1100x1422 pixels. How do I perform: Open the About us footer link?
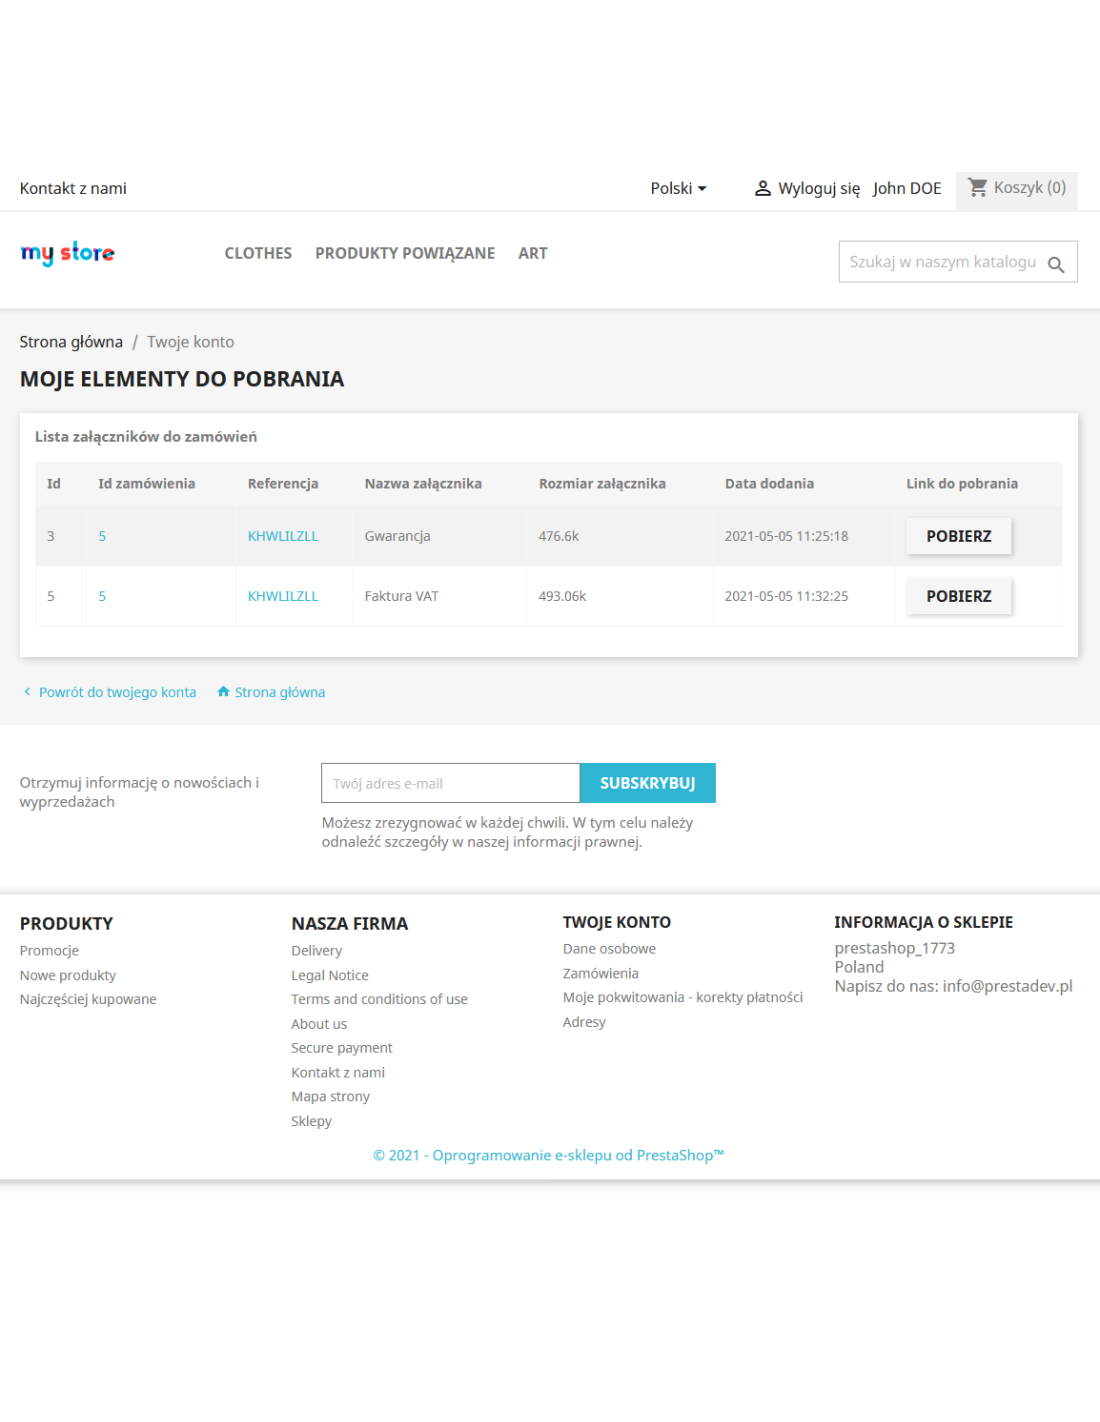pyautogui.click(x=319, y=1024)
